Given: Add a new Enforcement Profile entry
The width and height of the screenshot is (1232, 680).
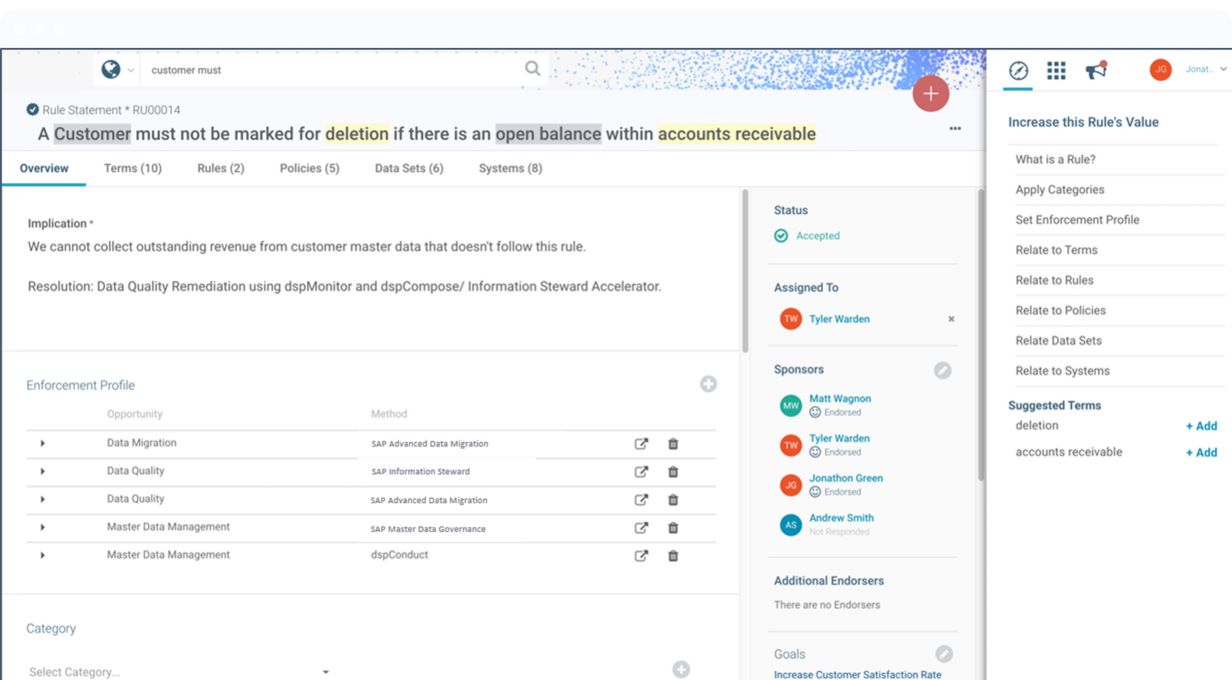Looking at the screenshot, I should click(x=708, y=384).
